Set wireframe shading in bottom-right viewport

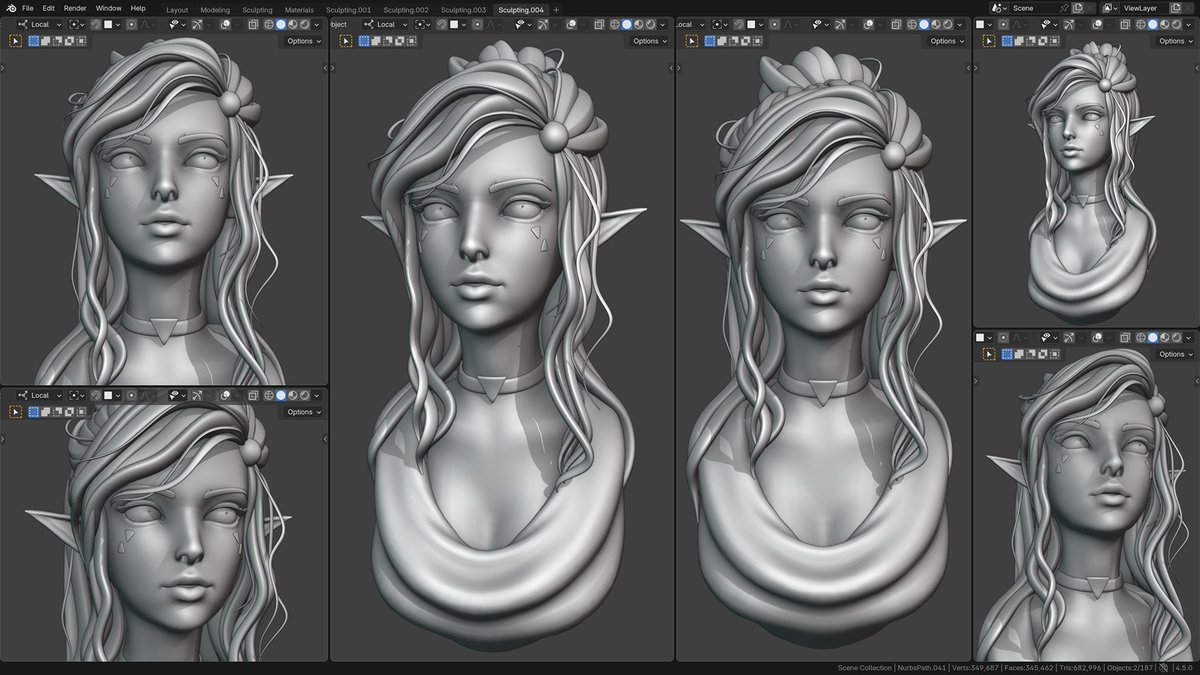[1141, 337]
